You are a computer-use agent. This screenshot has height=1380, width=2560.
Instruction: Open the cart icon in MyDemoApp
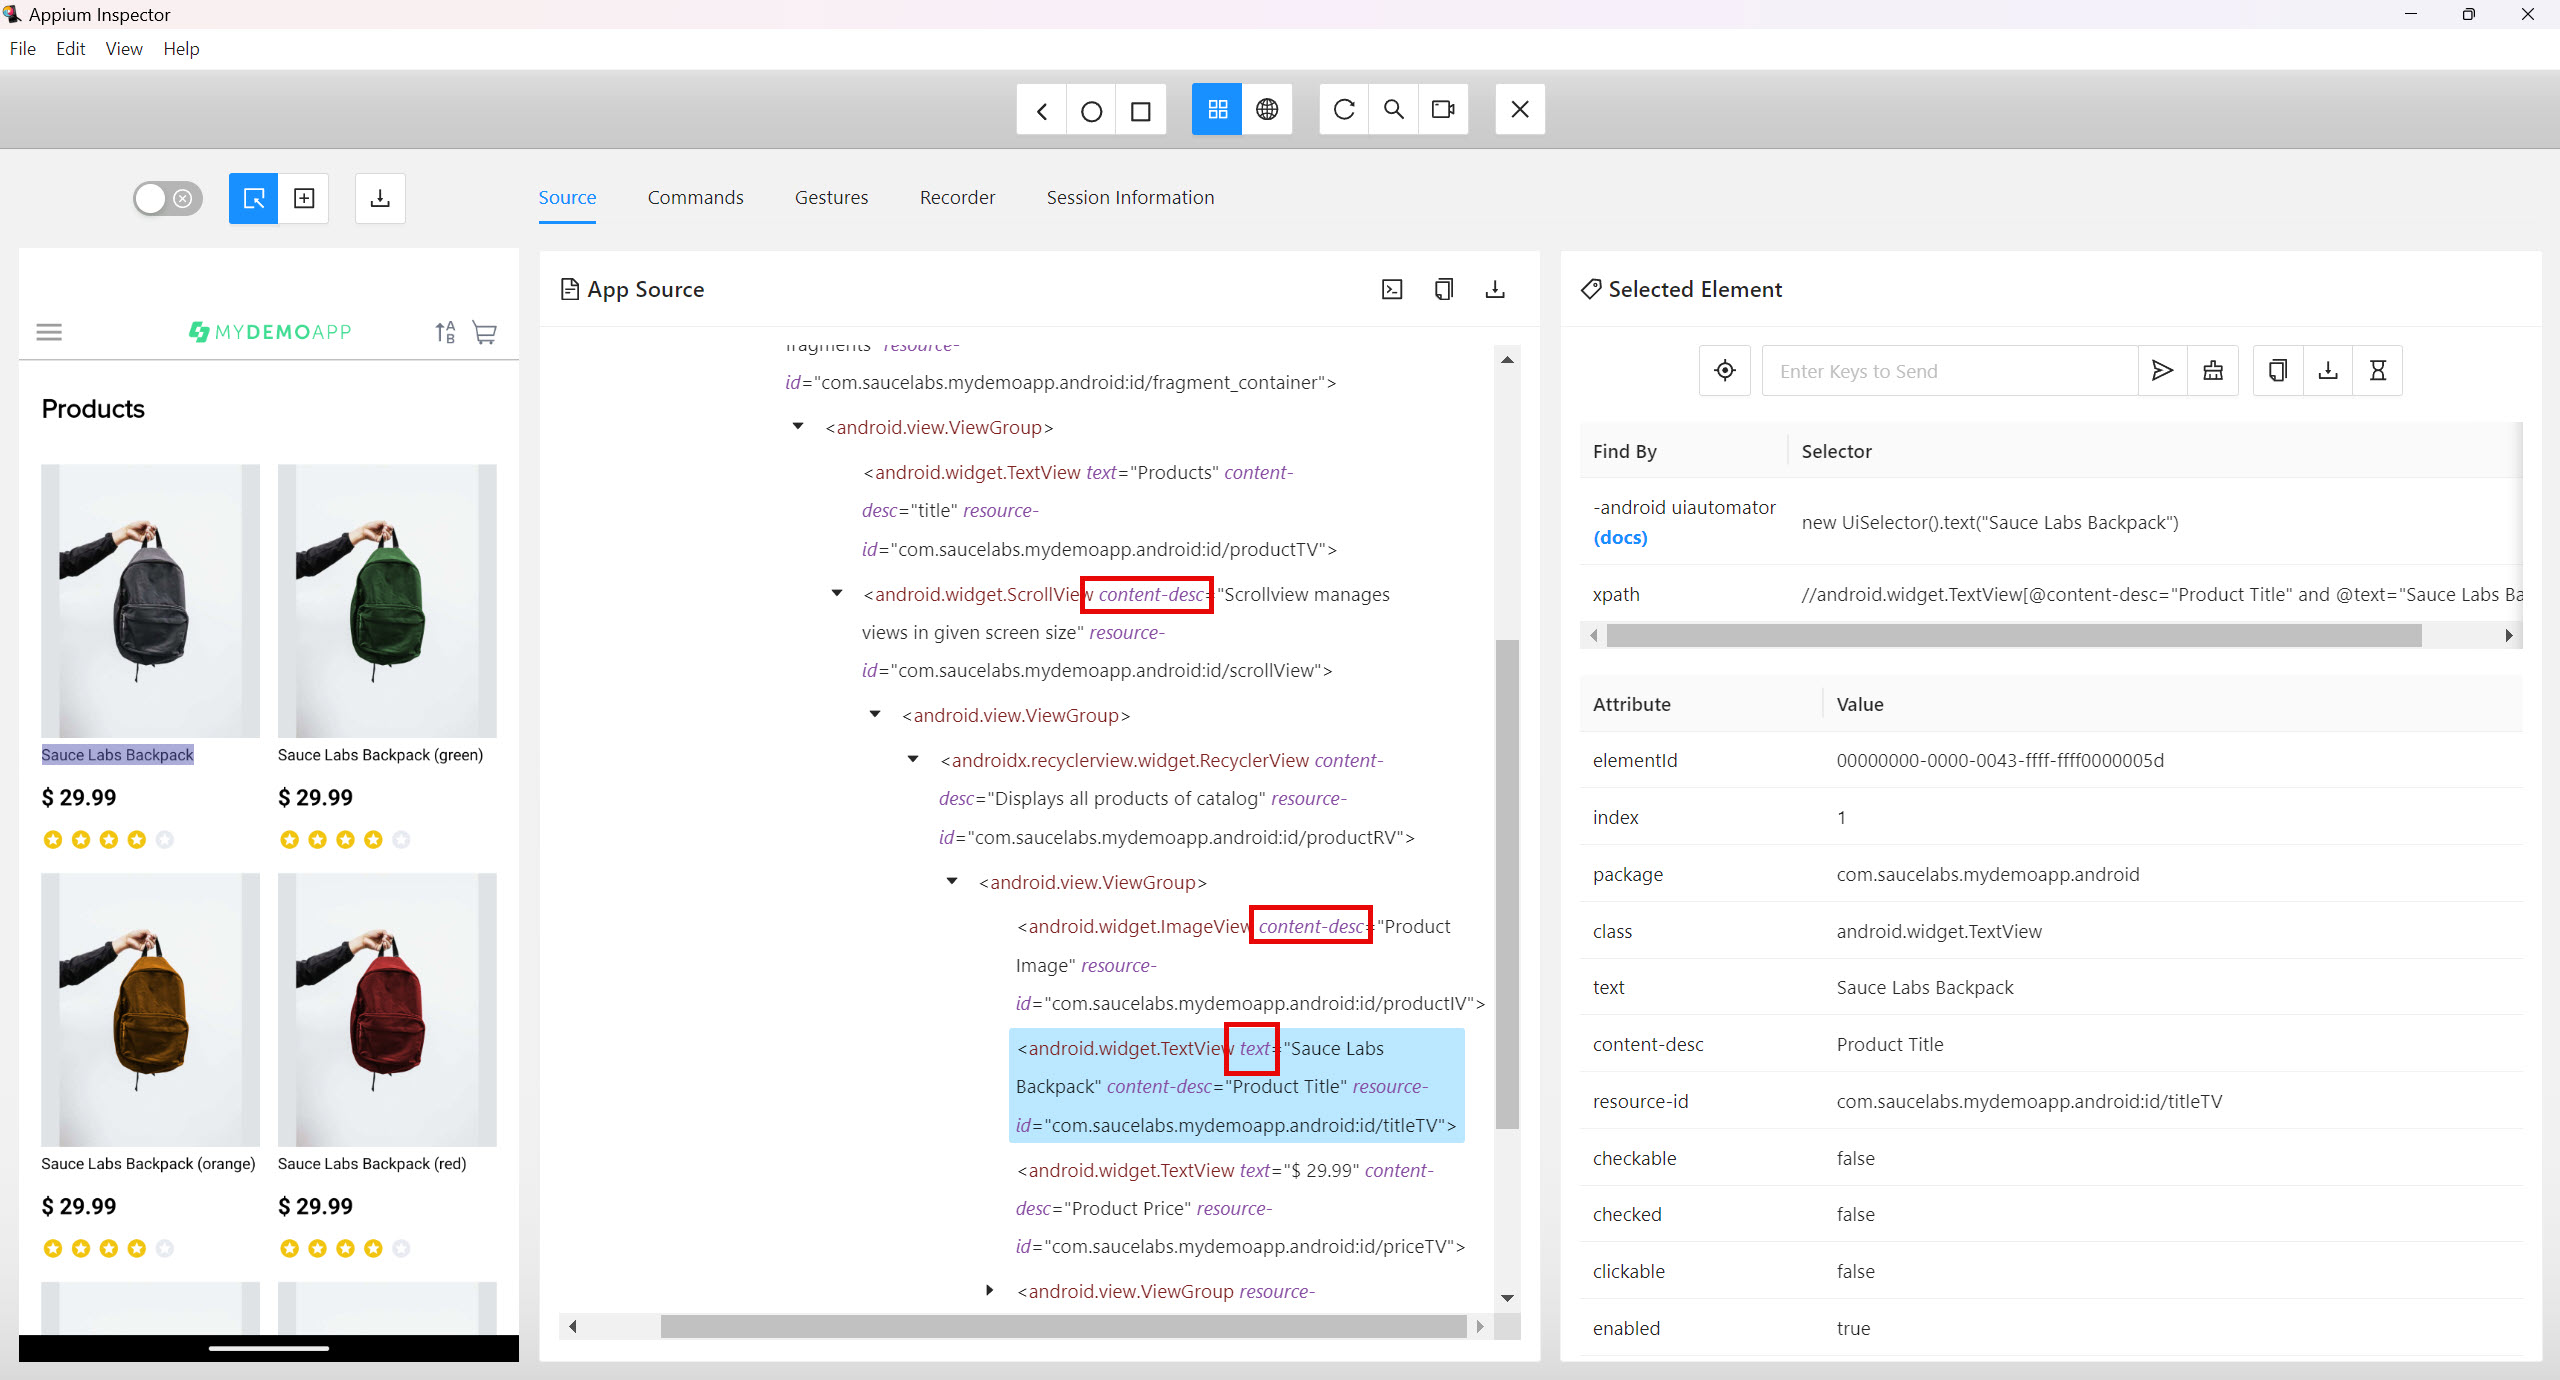pyautogui.click(x=485, y=332)
